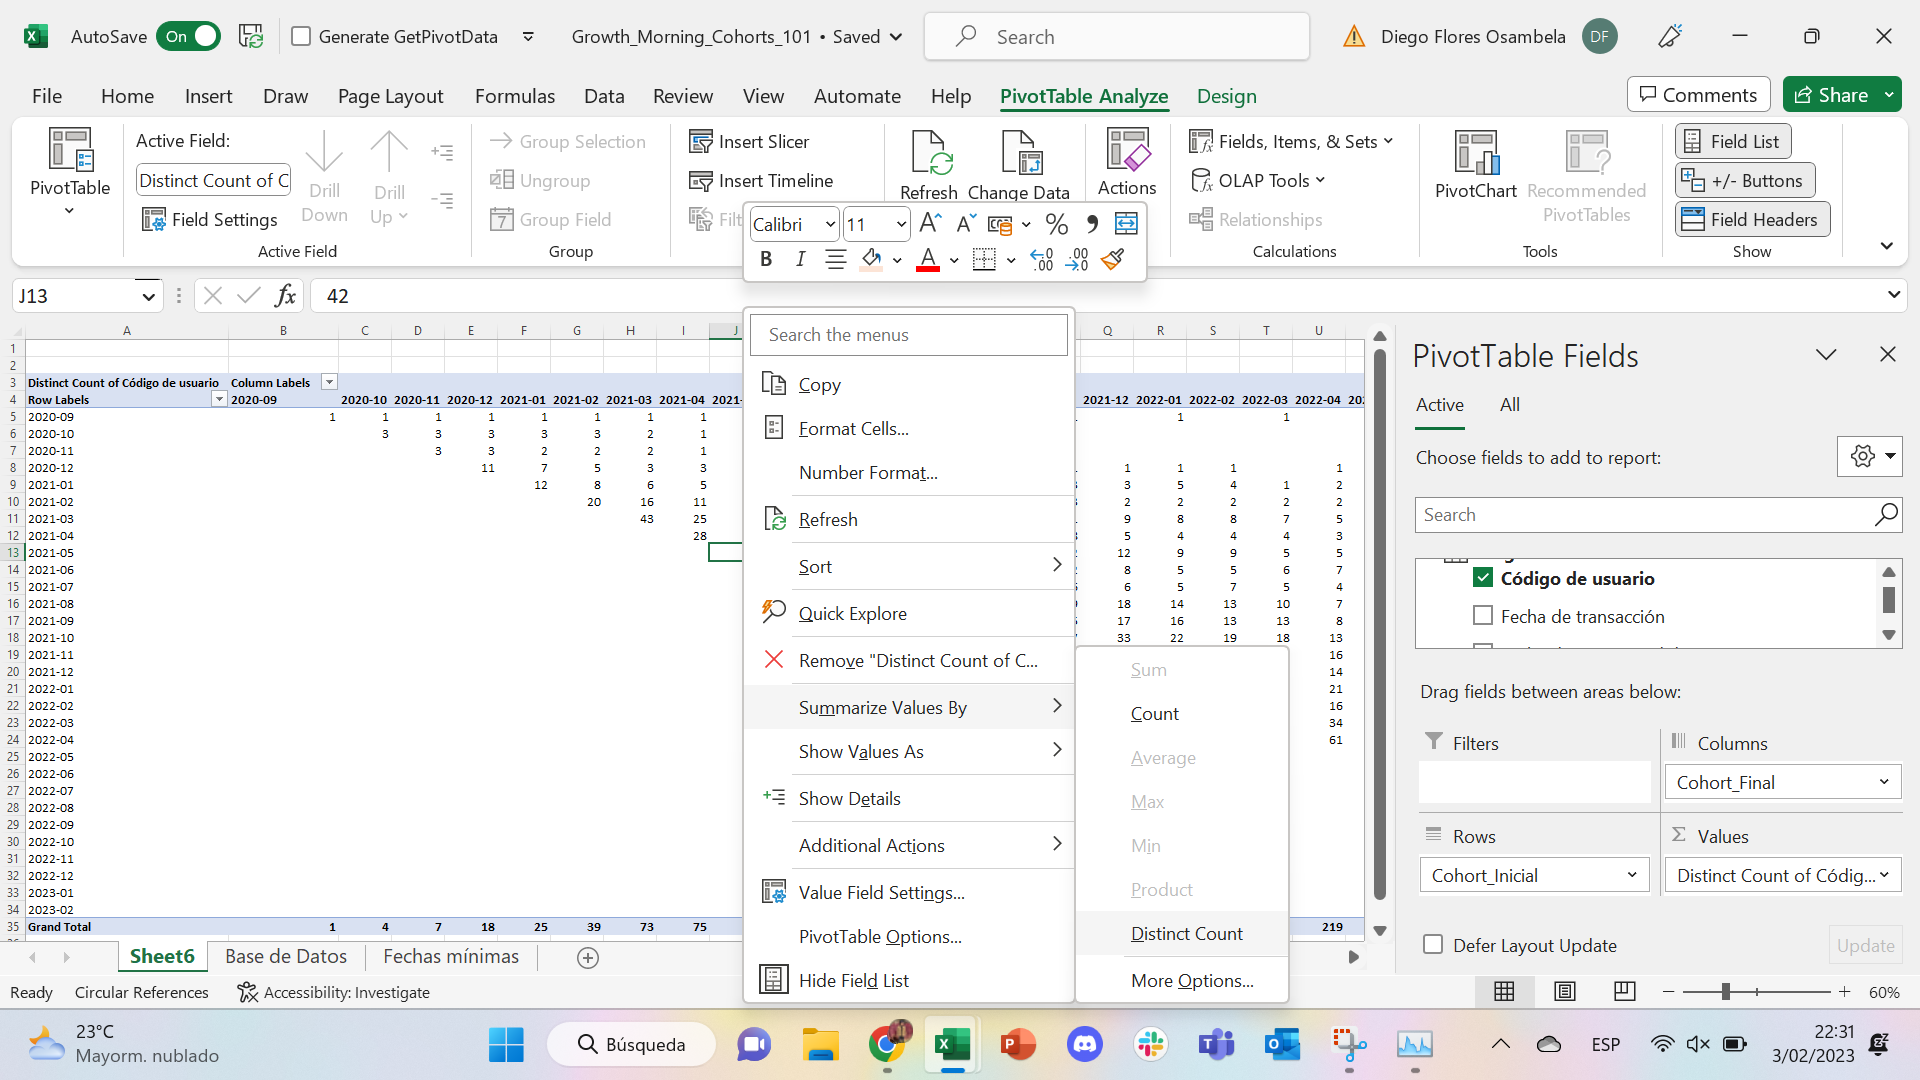Apply percent style from the mini toolbar
Viewport: 1920px width, 1080px height.
(1056, 224)
